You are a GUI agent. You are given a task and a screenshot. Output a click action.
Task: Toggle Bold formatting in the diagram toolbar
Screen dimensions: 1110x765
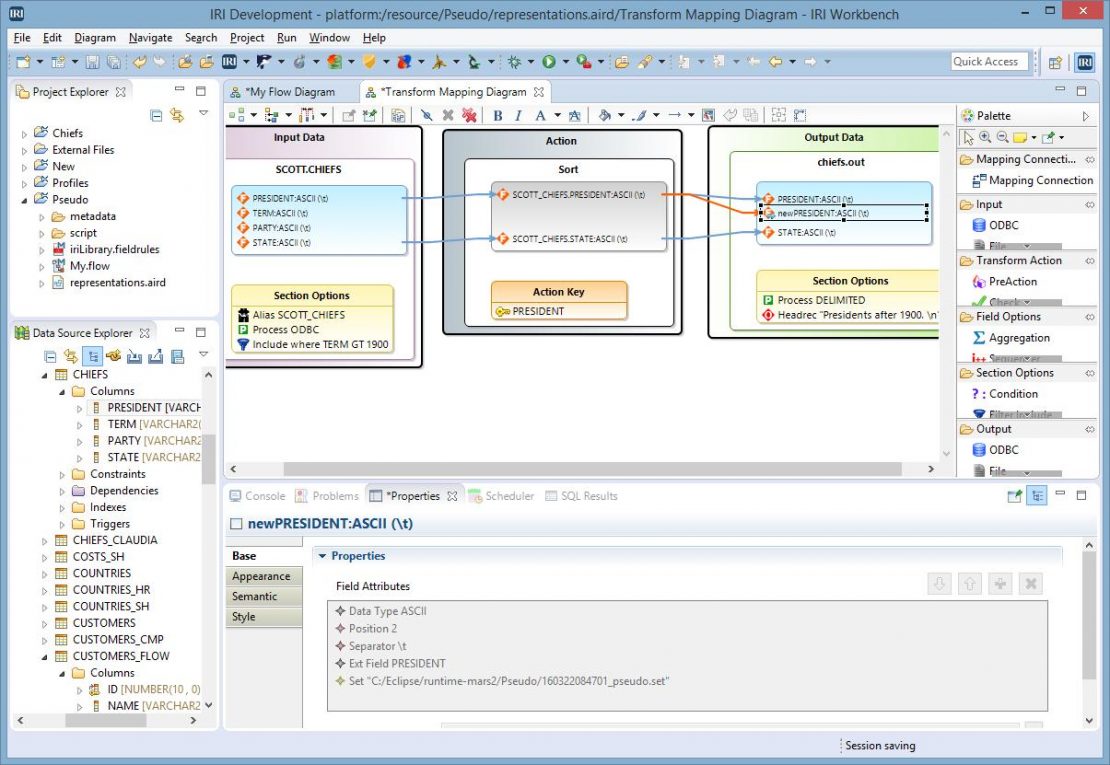pyautogui.click(x=498, y=115)
